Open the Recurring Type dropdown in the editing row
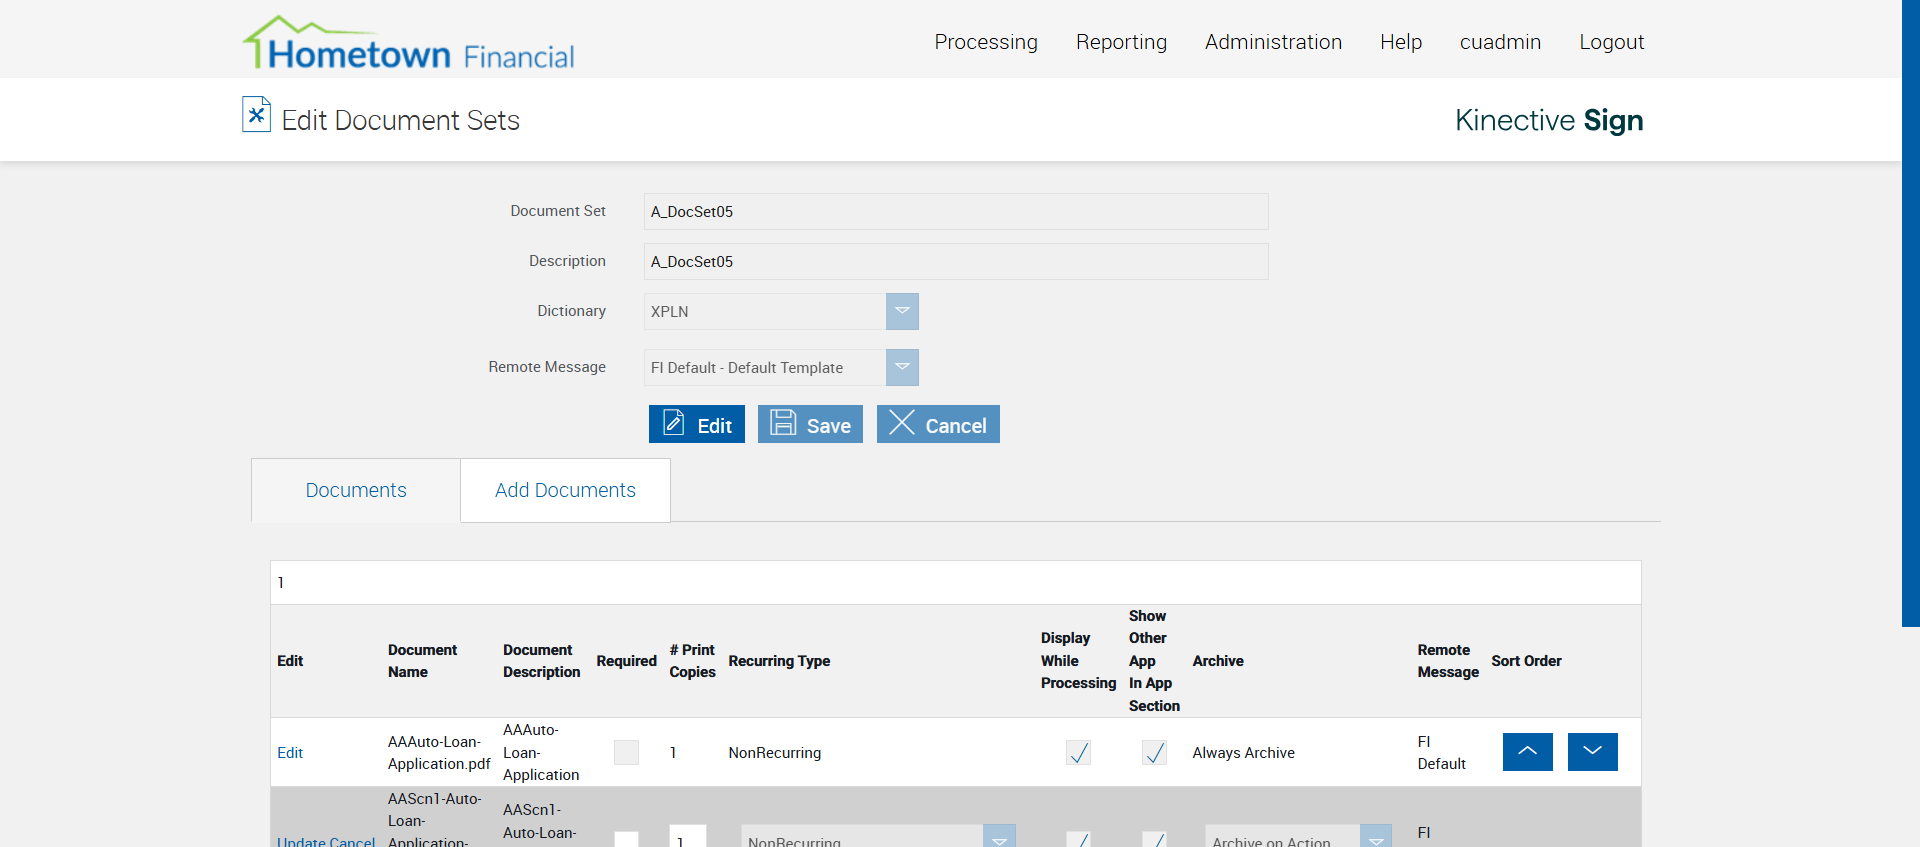 (x=999, y=838)
